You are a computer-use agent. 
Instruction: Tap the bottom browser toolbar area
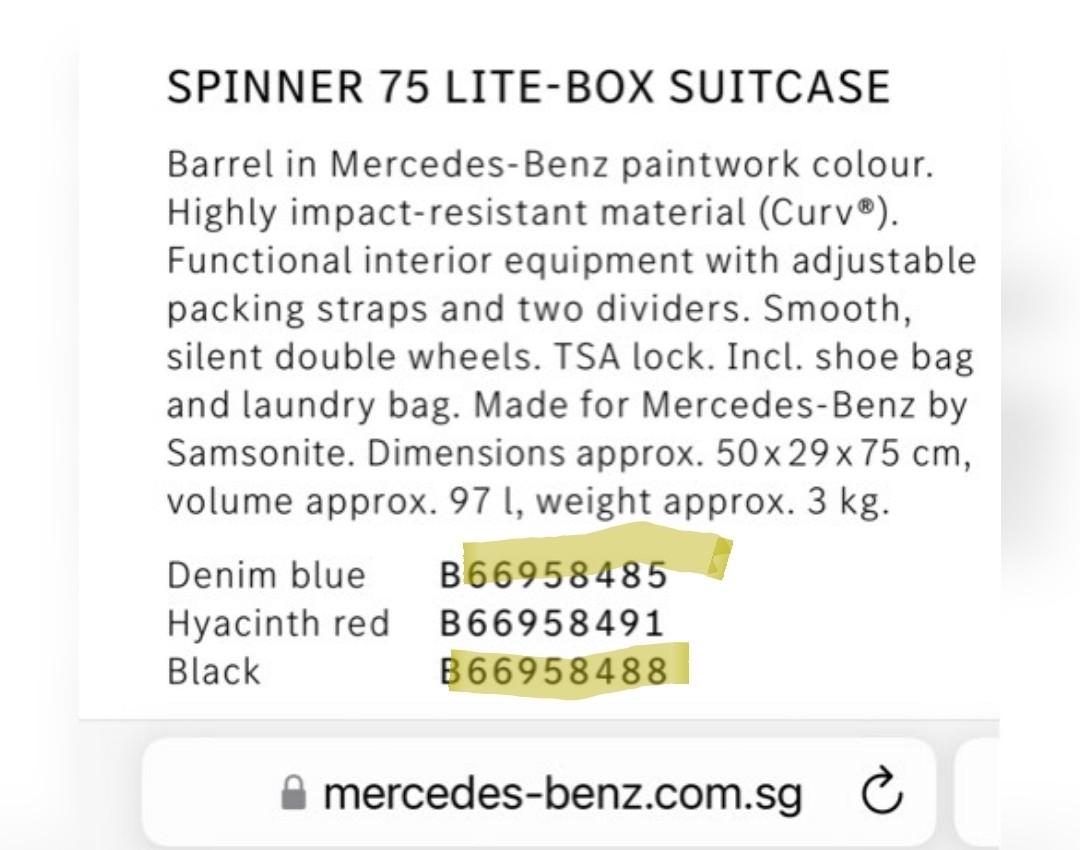[540, 793]
